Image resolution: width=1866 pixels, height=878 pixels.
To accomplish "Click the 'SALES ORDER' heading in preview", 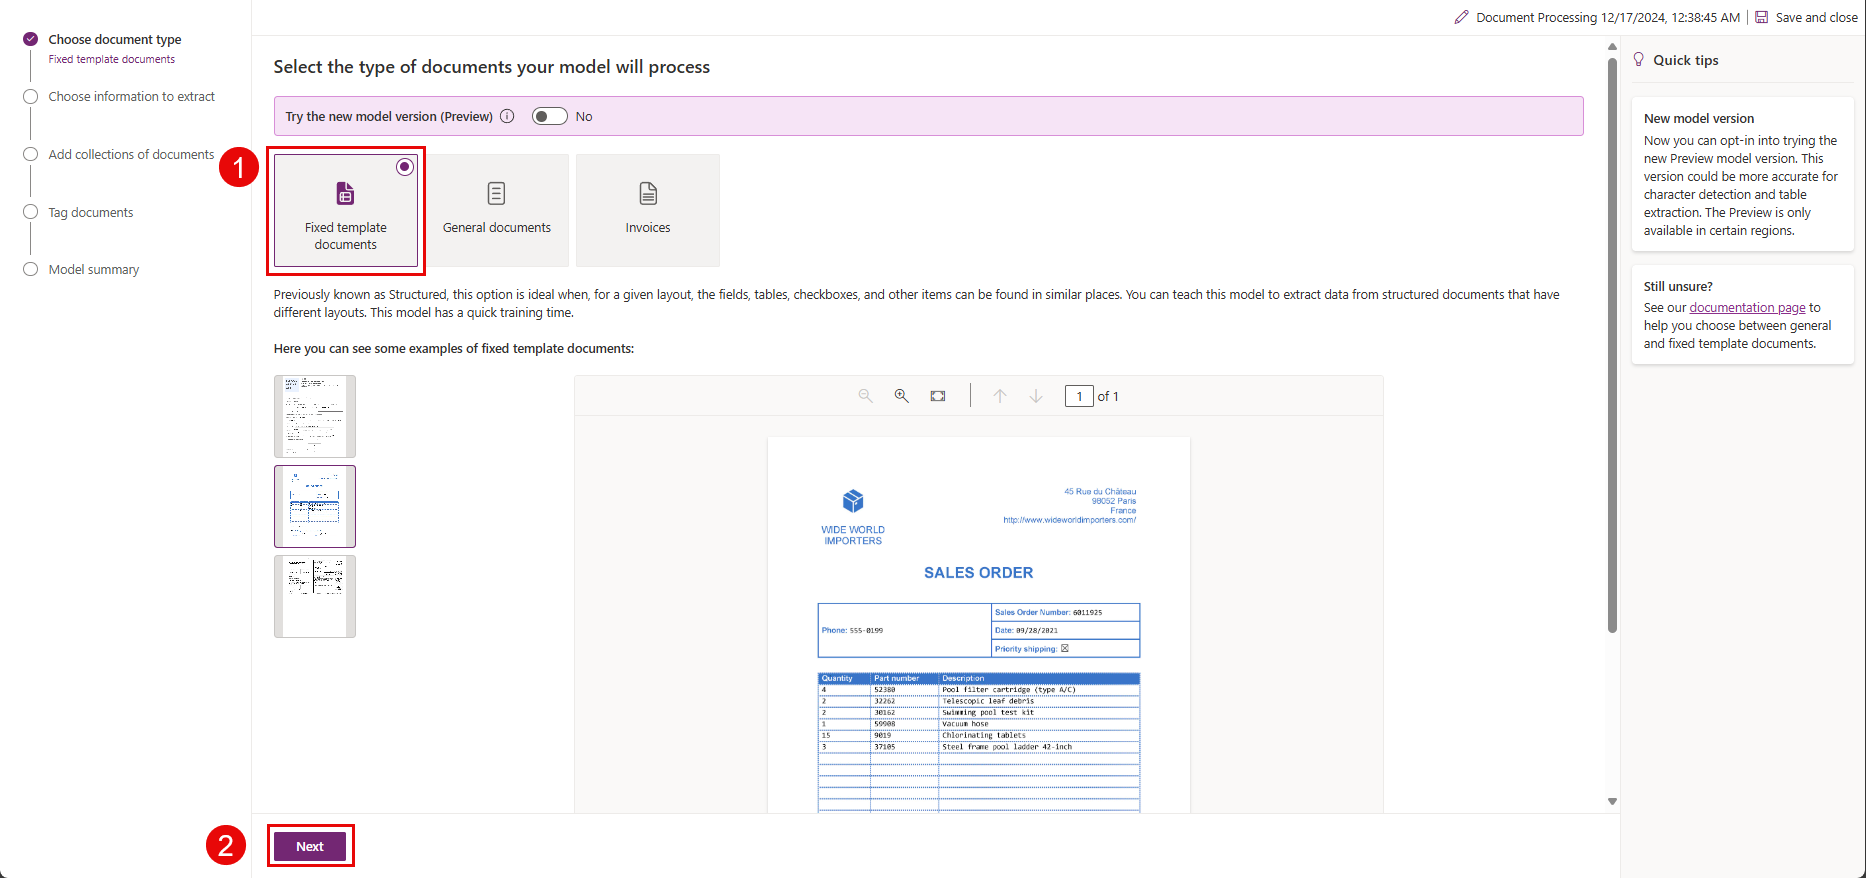I will click(x=979, y=573).
